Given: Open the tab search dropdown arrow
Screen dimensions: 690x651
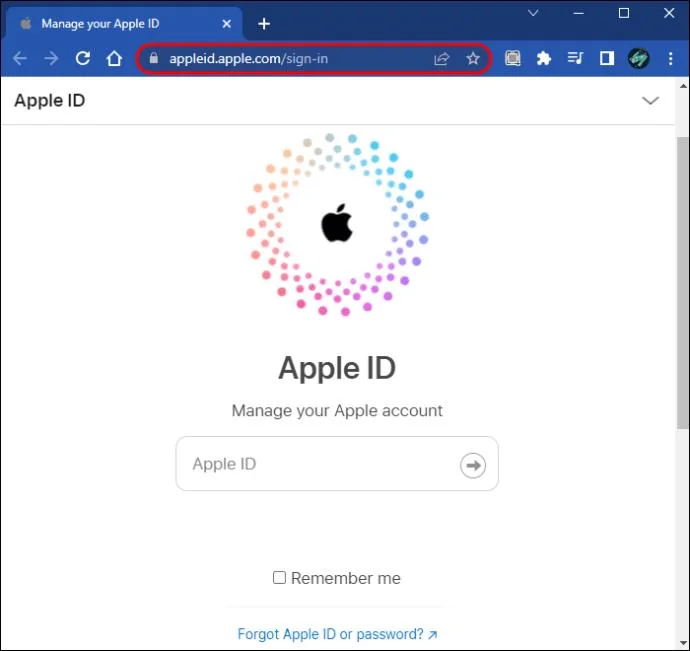Looking at the screenshot, I should (x=533, y=13).
